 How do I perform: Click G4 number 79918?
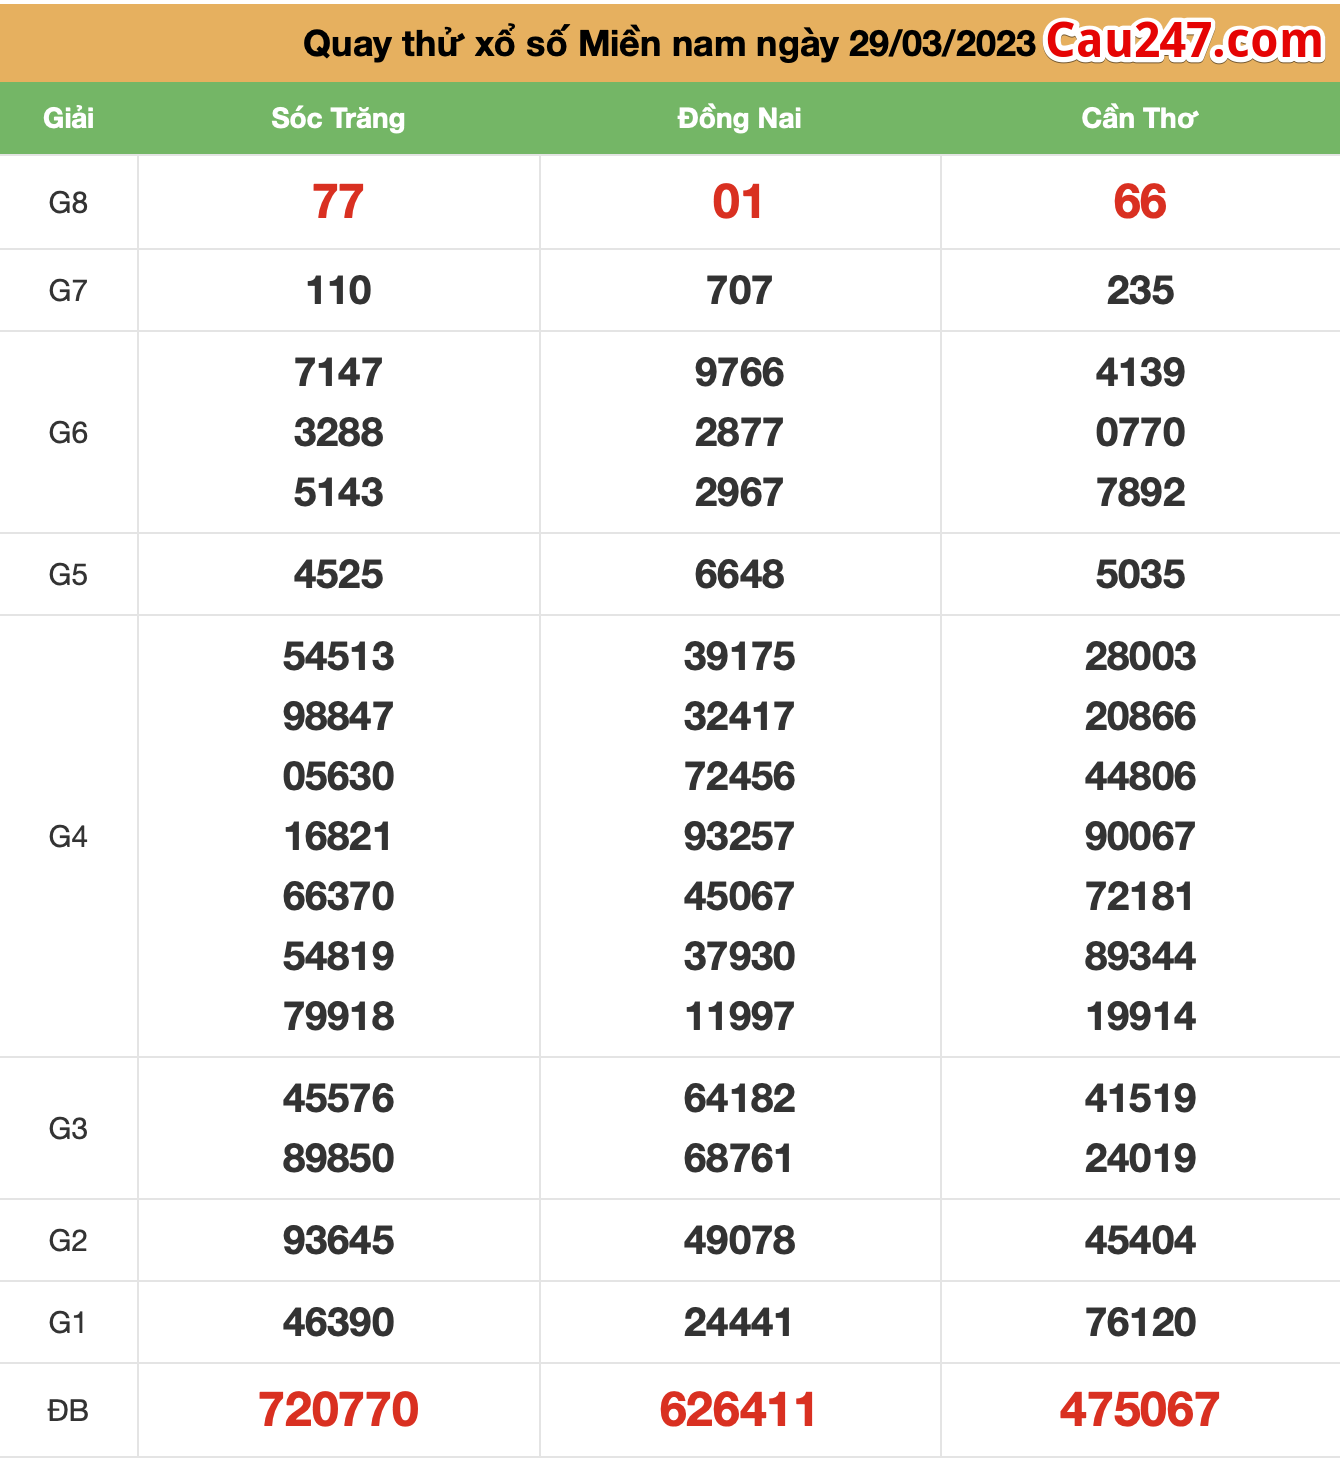click(x=338, y=1017)
